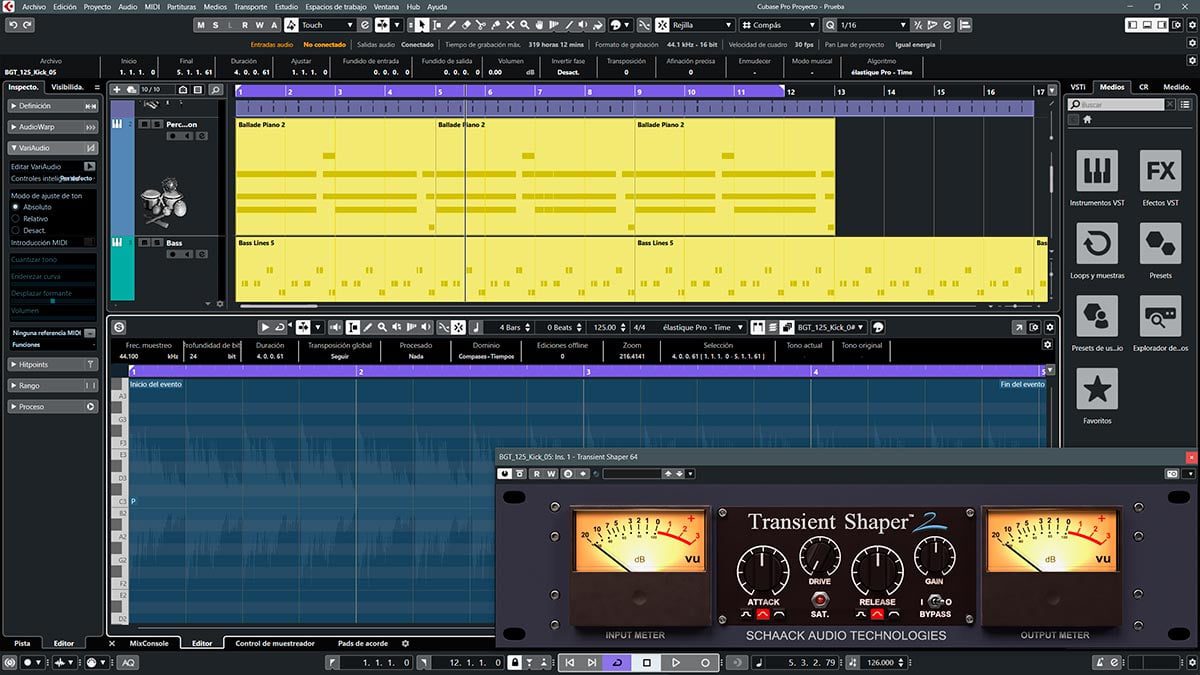Open Touch automation mode dropdown

[327, 25]
